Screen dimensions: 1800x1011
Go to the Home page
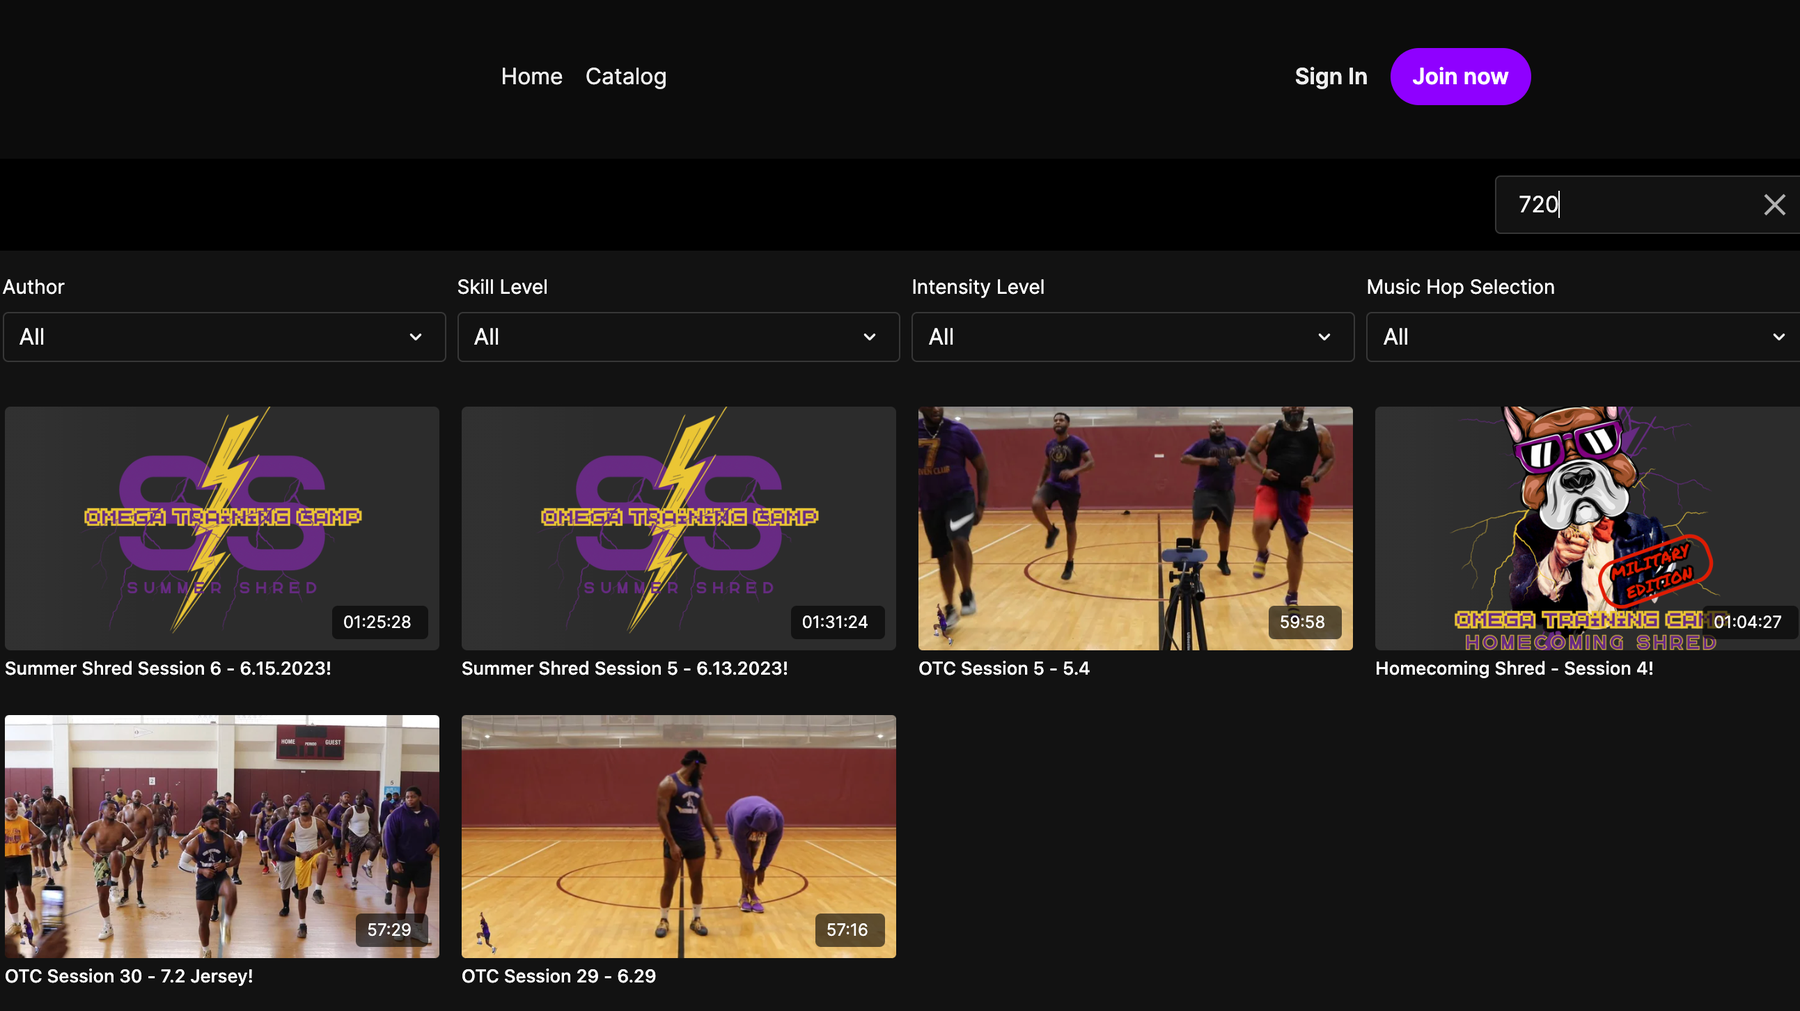pos(531,77)
